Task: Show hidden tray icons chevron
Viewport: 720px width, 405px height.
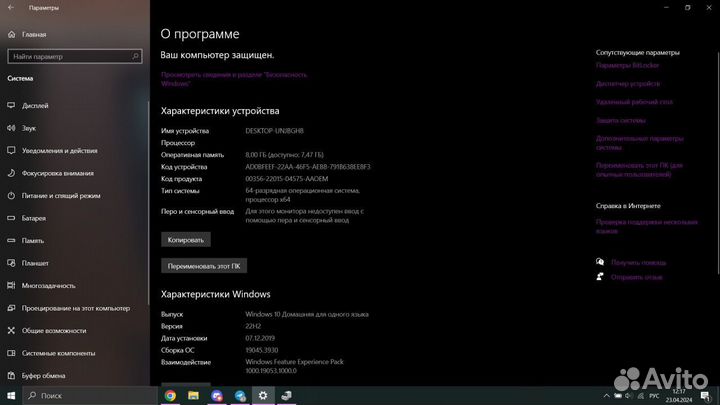Action: pyautogui.click(x=607, y=396)
